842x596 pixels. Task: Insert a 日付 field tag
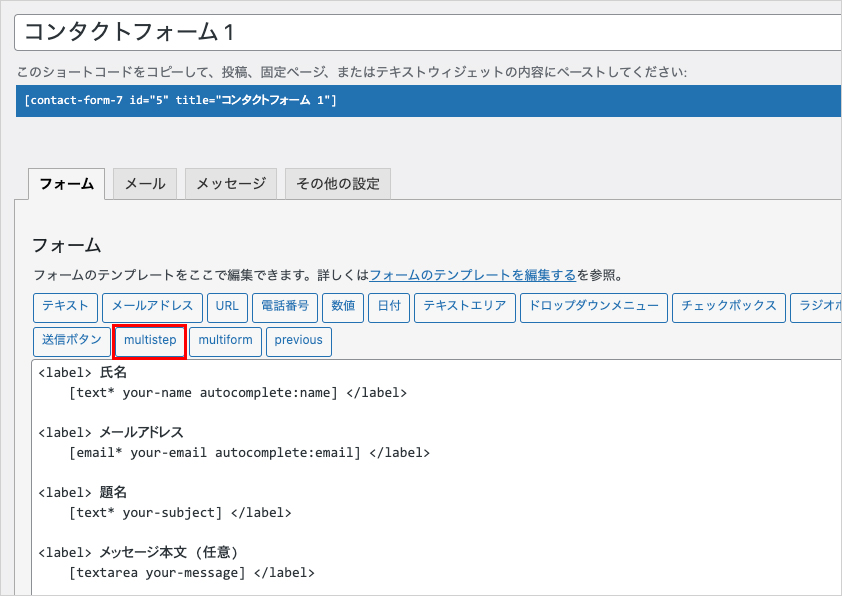coord(389,308)
